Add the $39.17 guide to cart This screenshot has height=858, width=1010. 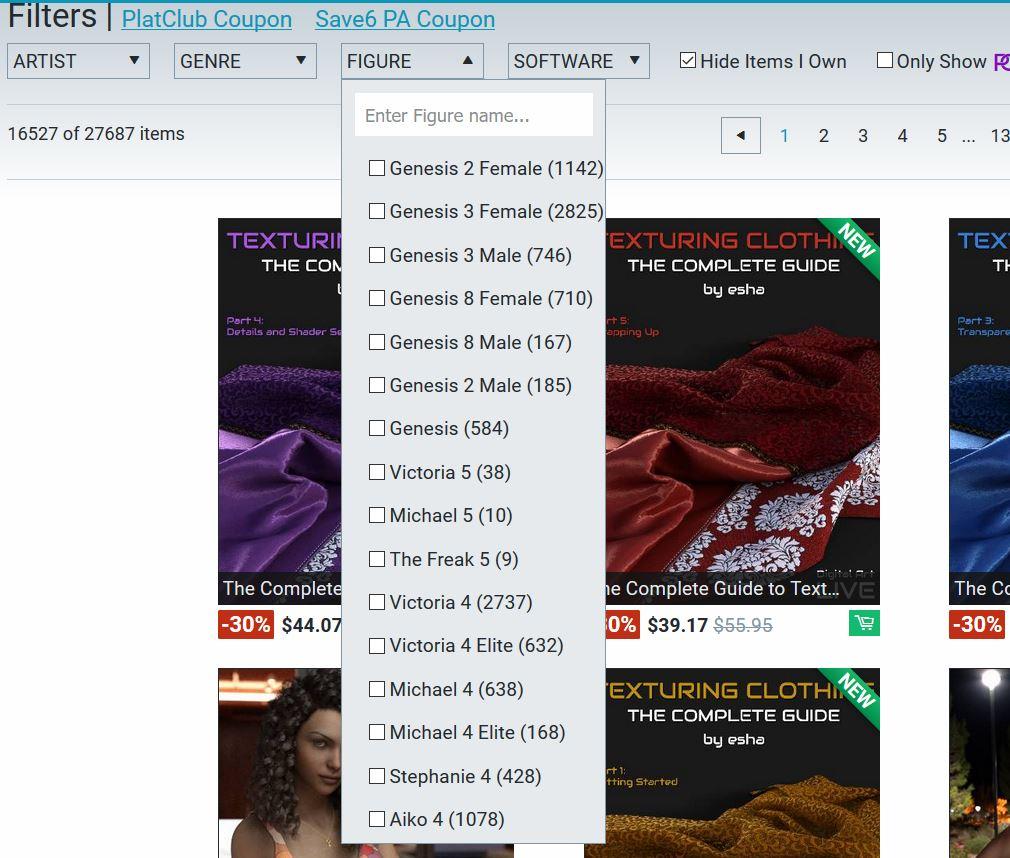[864, 623]
